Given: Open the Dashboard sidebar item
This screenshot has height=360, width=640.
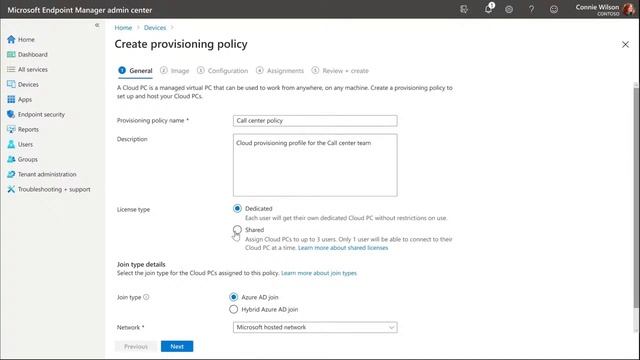Looking at the screenshot, I should click(x=27, y=55).
